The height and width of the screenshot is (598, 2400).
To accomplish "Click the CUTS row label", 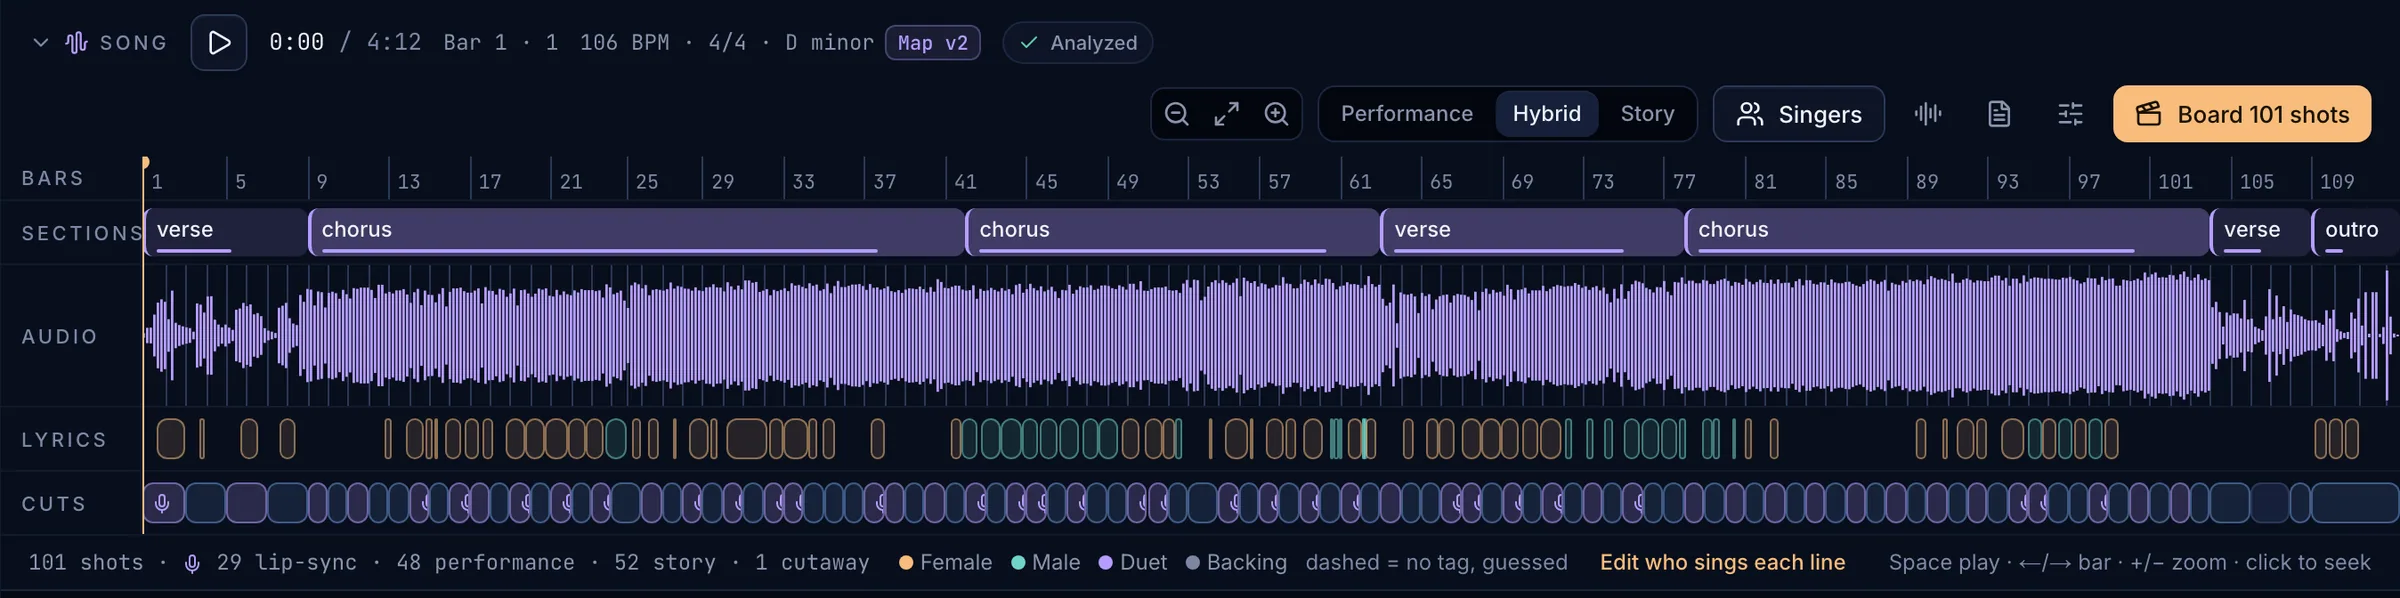I will (x=54, y=504).
